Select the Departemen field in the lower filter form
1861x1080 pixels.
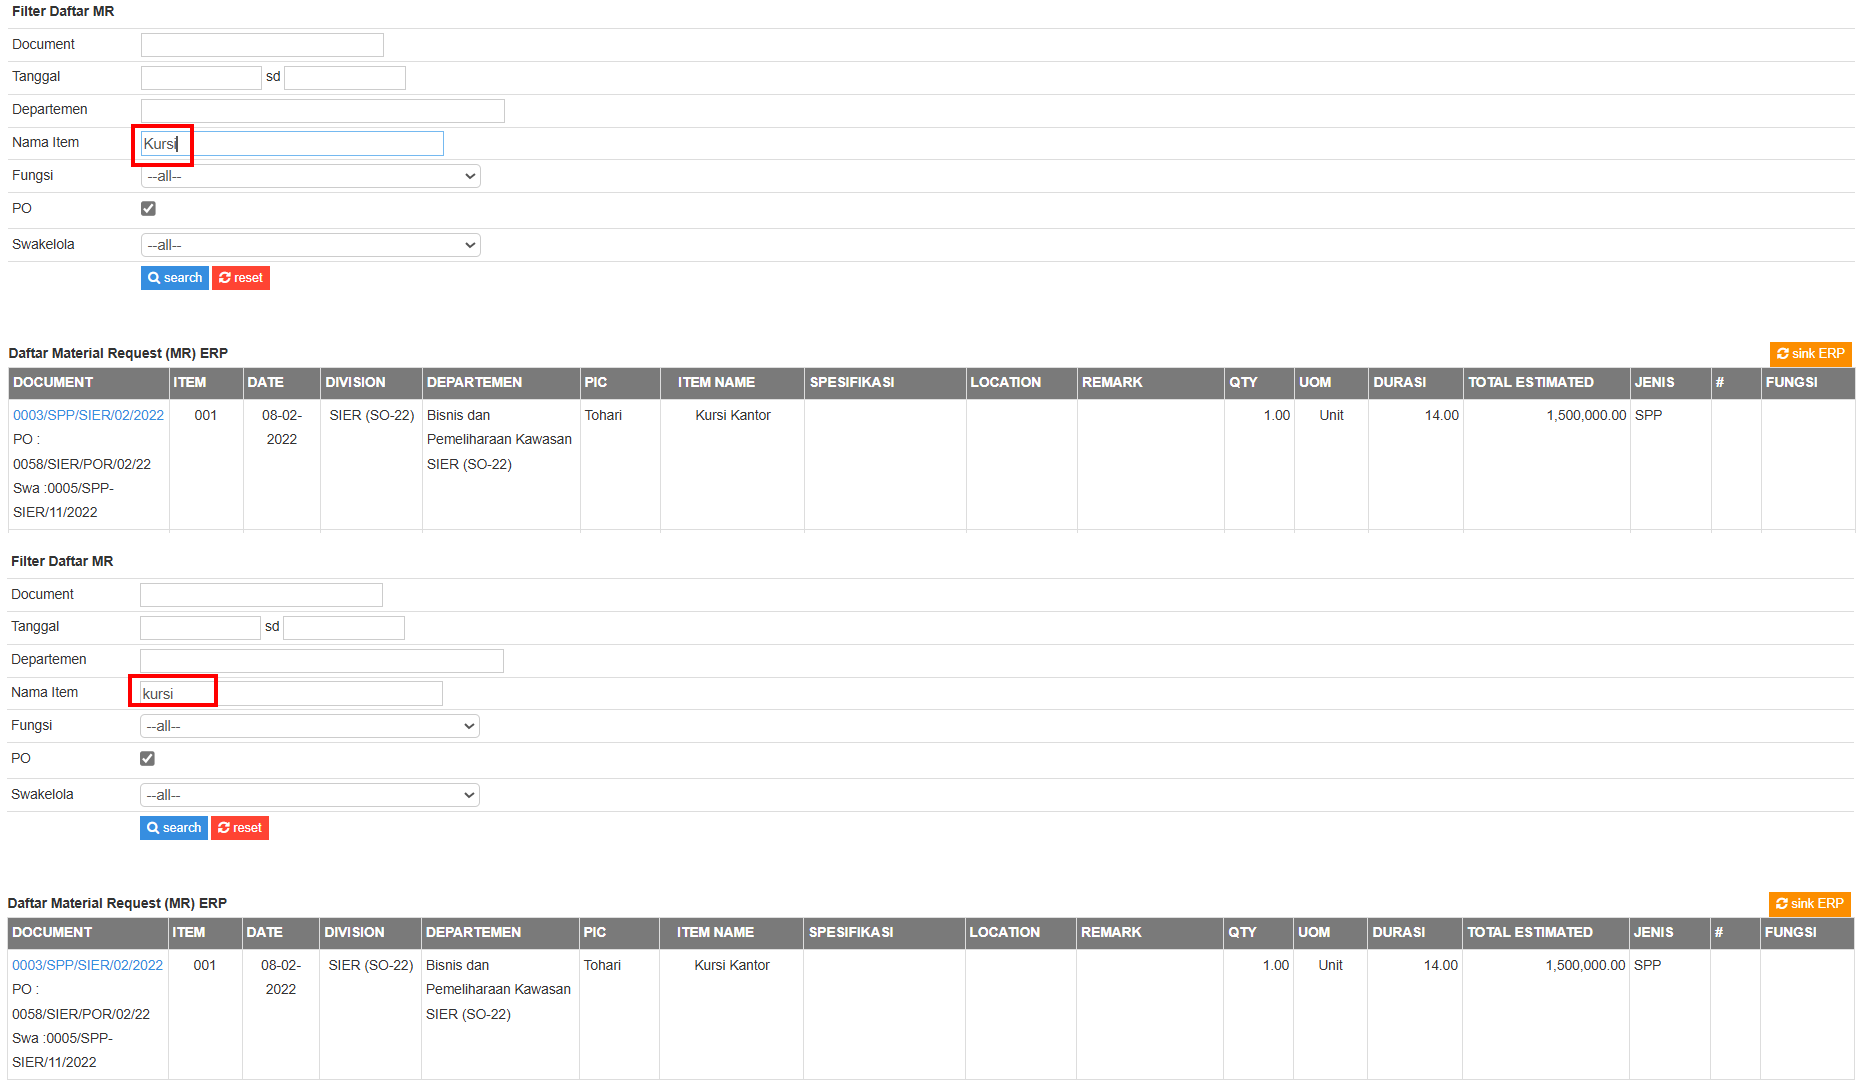(322, 661)
